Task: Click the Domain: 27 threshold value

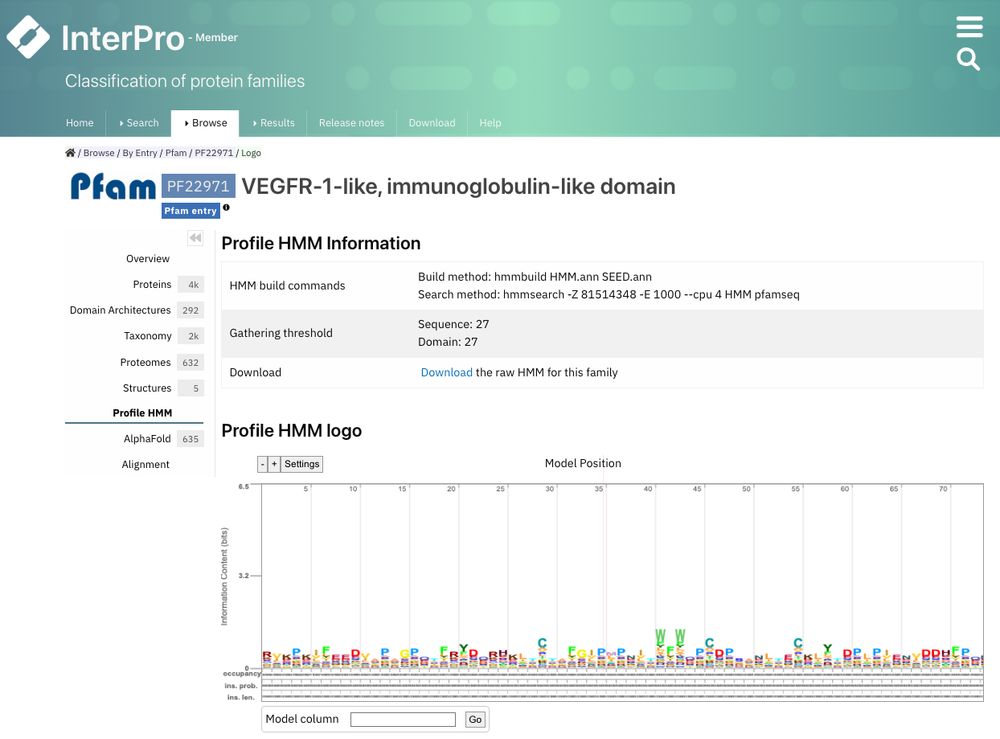Action: [448, 342]
